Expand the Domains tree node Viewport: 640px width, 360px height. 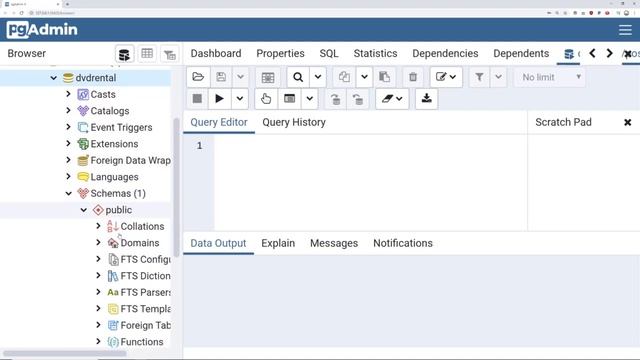(x=98, y=243)
